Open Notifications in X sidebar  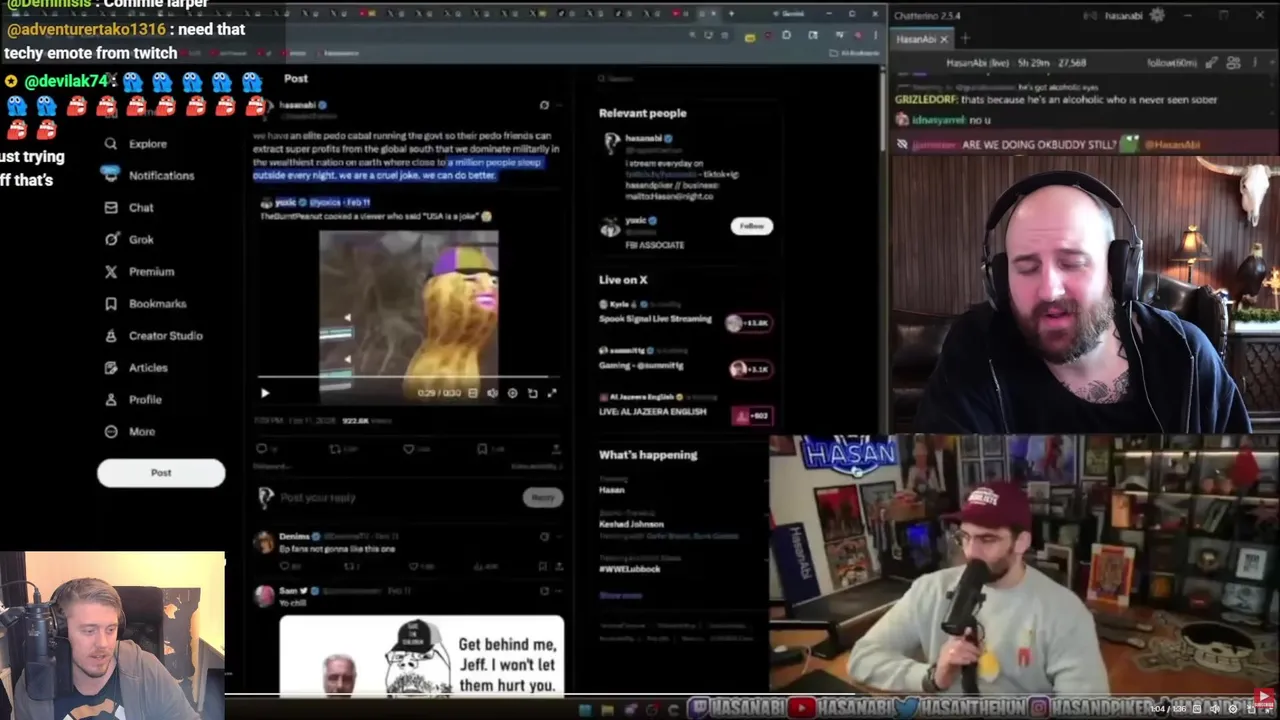click(x=149, y=175)
